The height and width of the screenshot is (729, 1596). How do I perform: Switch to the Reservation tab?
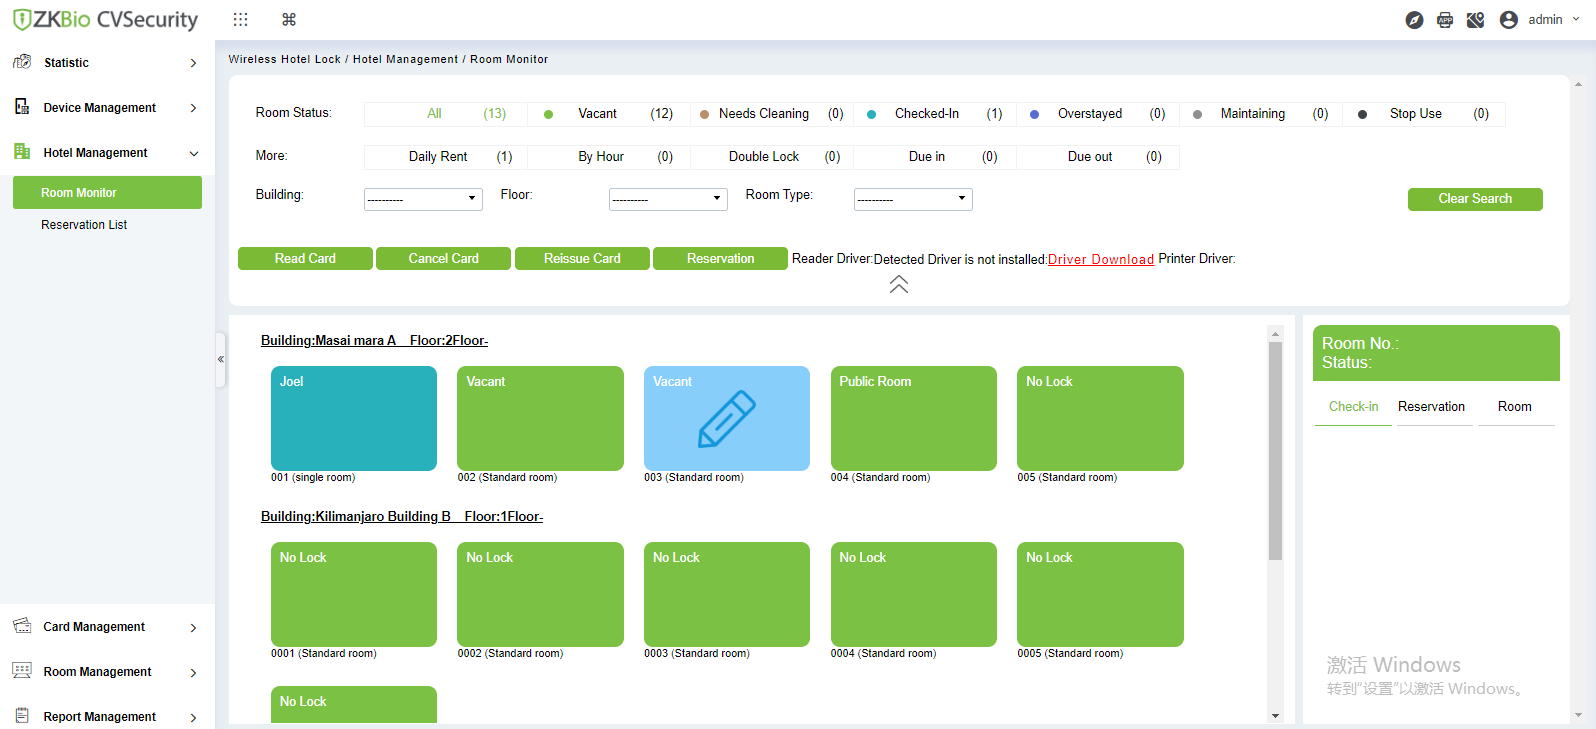click(x=1431, y=407)
